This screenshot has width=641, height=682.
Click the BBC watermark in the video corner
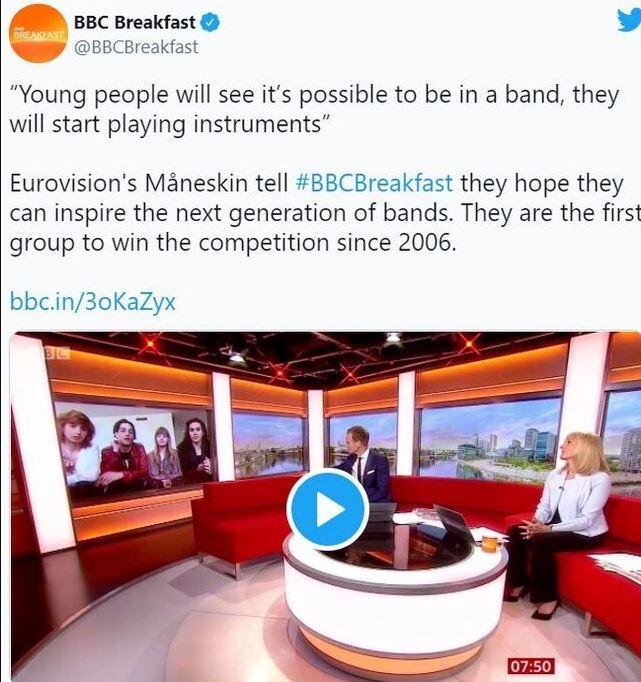point(56,353)
